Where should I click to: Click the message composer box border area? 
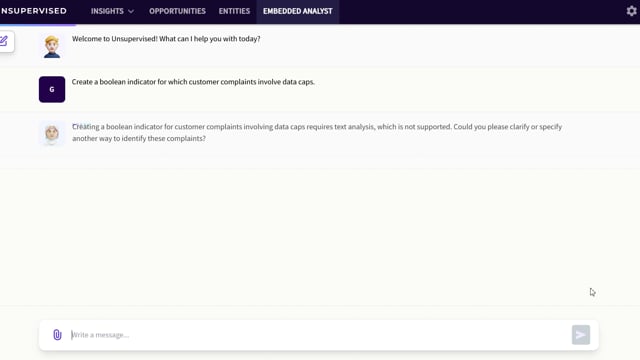click(318, 322)
